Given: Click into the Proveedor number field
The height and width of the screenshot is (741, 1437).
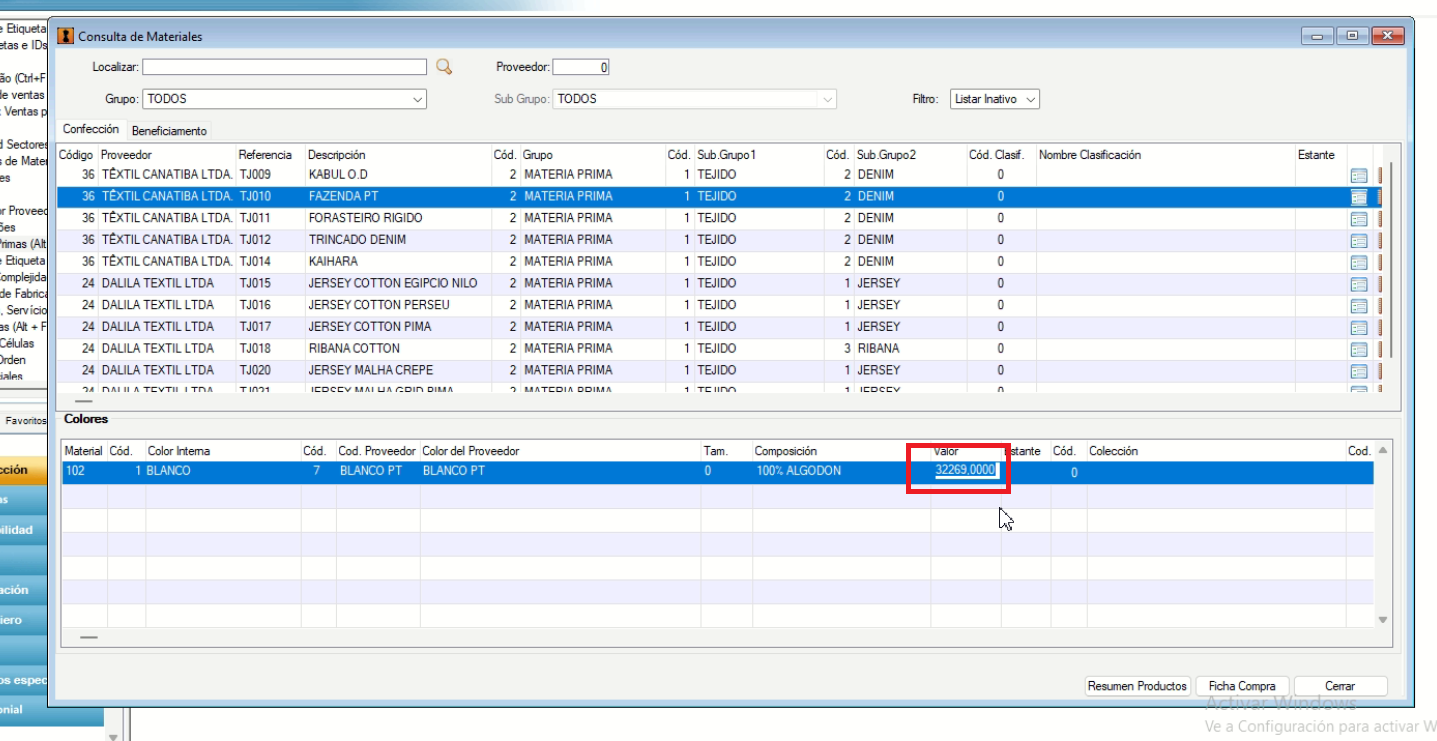Looking at the screenshot, I should click(x=581, y=67).
